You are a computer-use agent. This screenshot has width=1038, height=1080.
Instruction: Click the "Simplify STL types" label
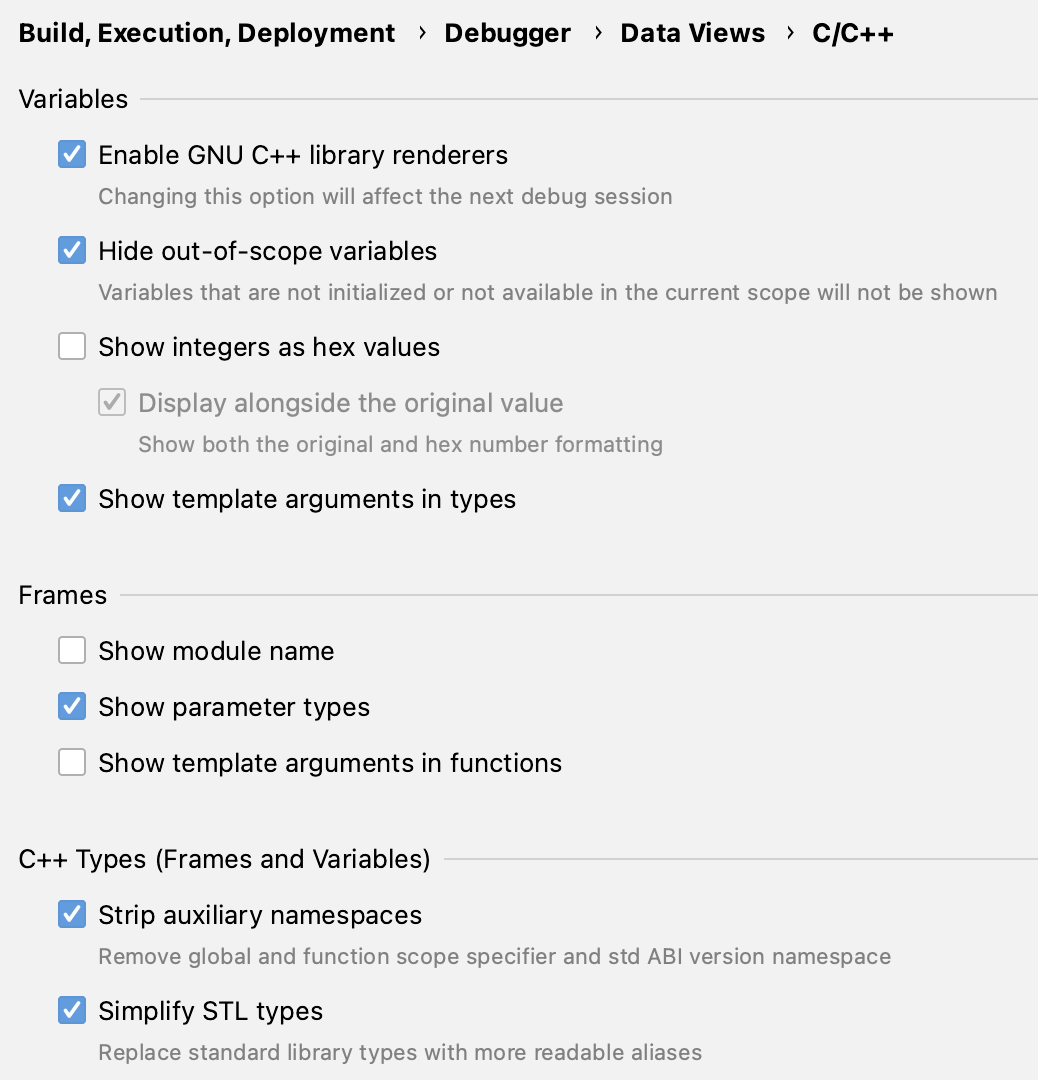(x=210, y=1011)
